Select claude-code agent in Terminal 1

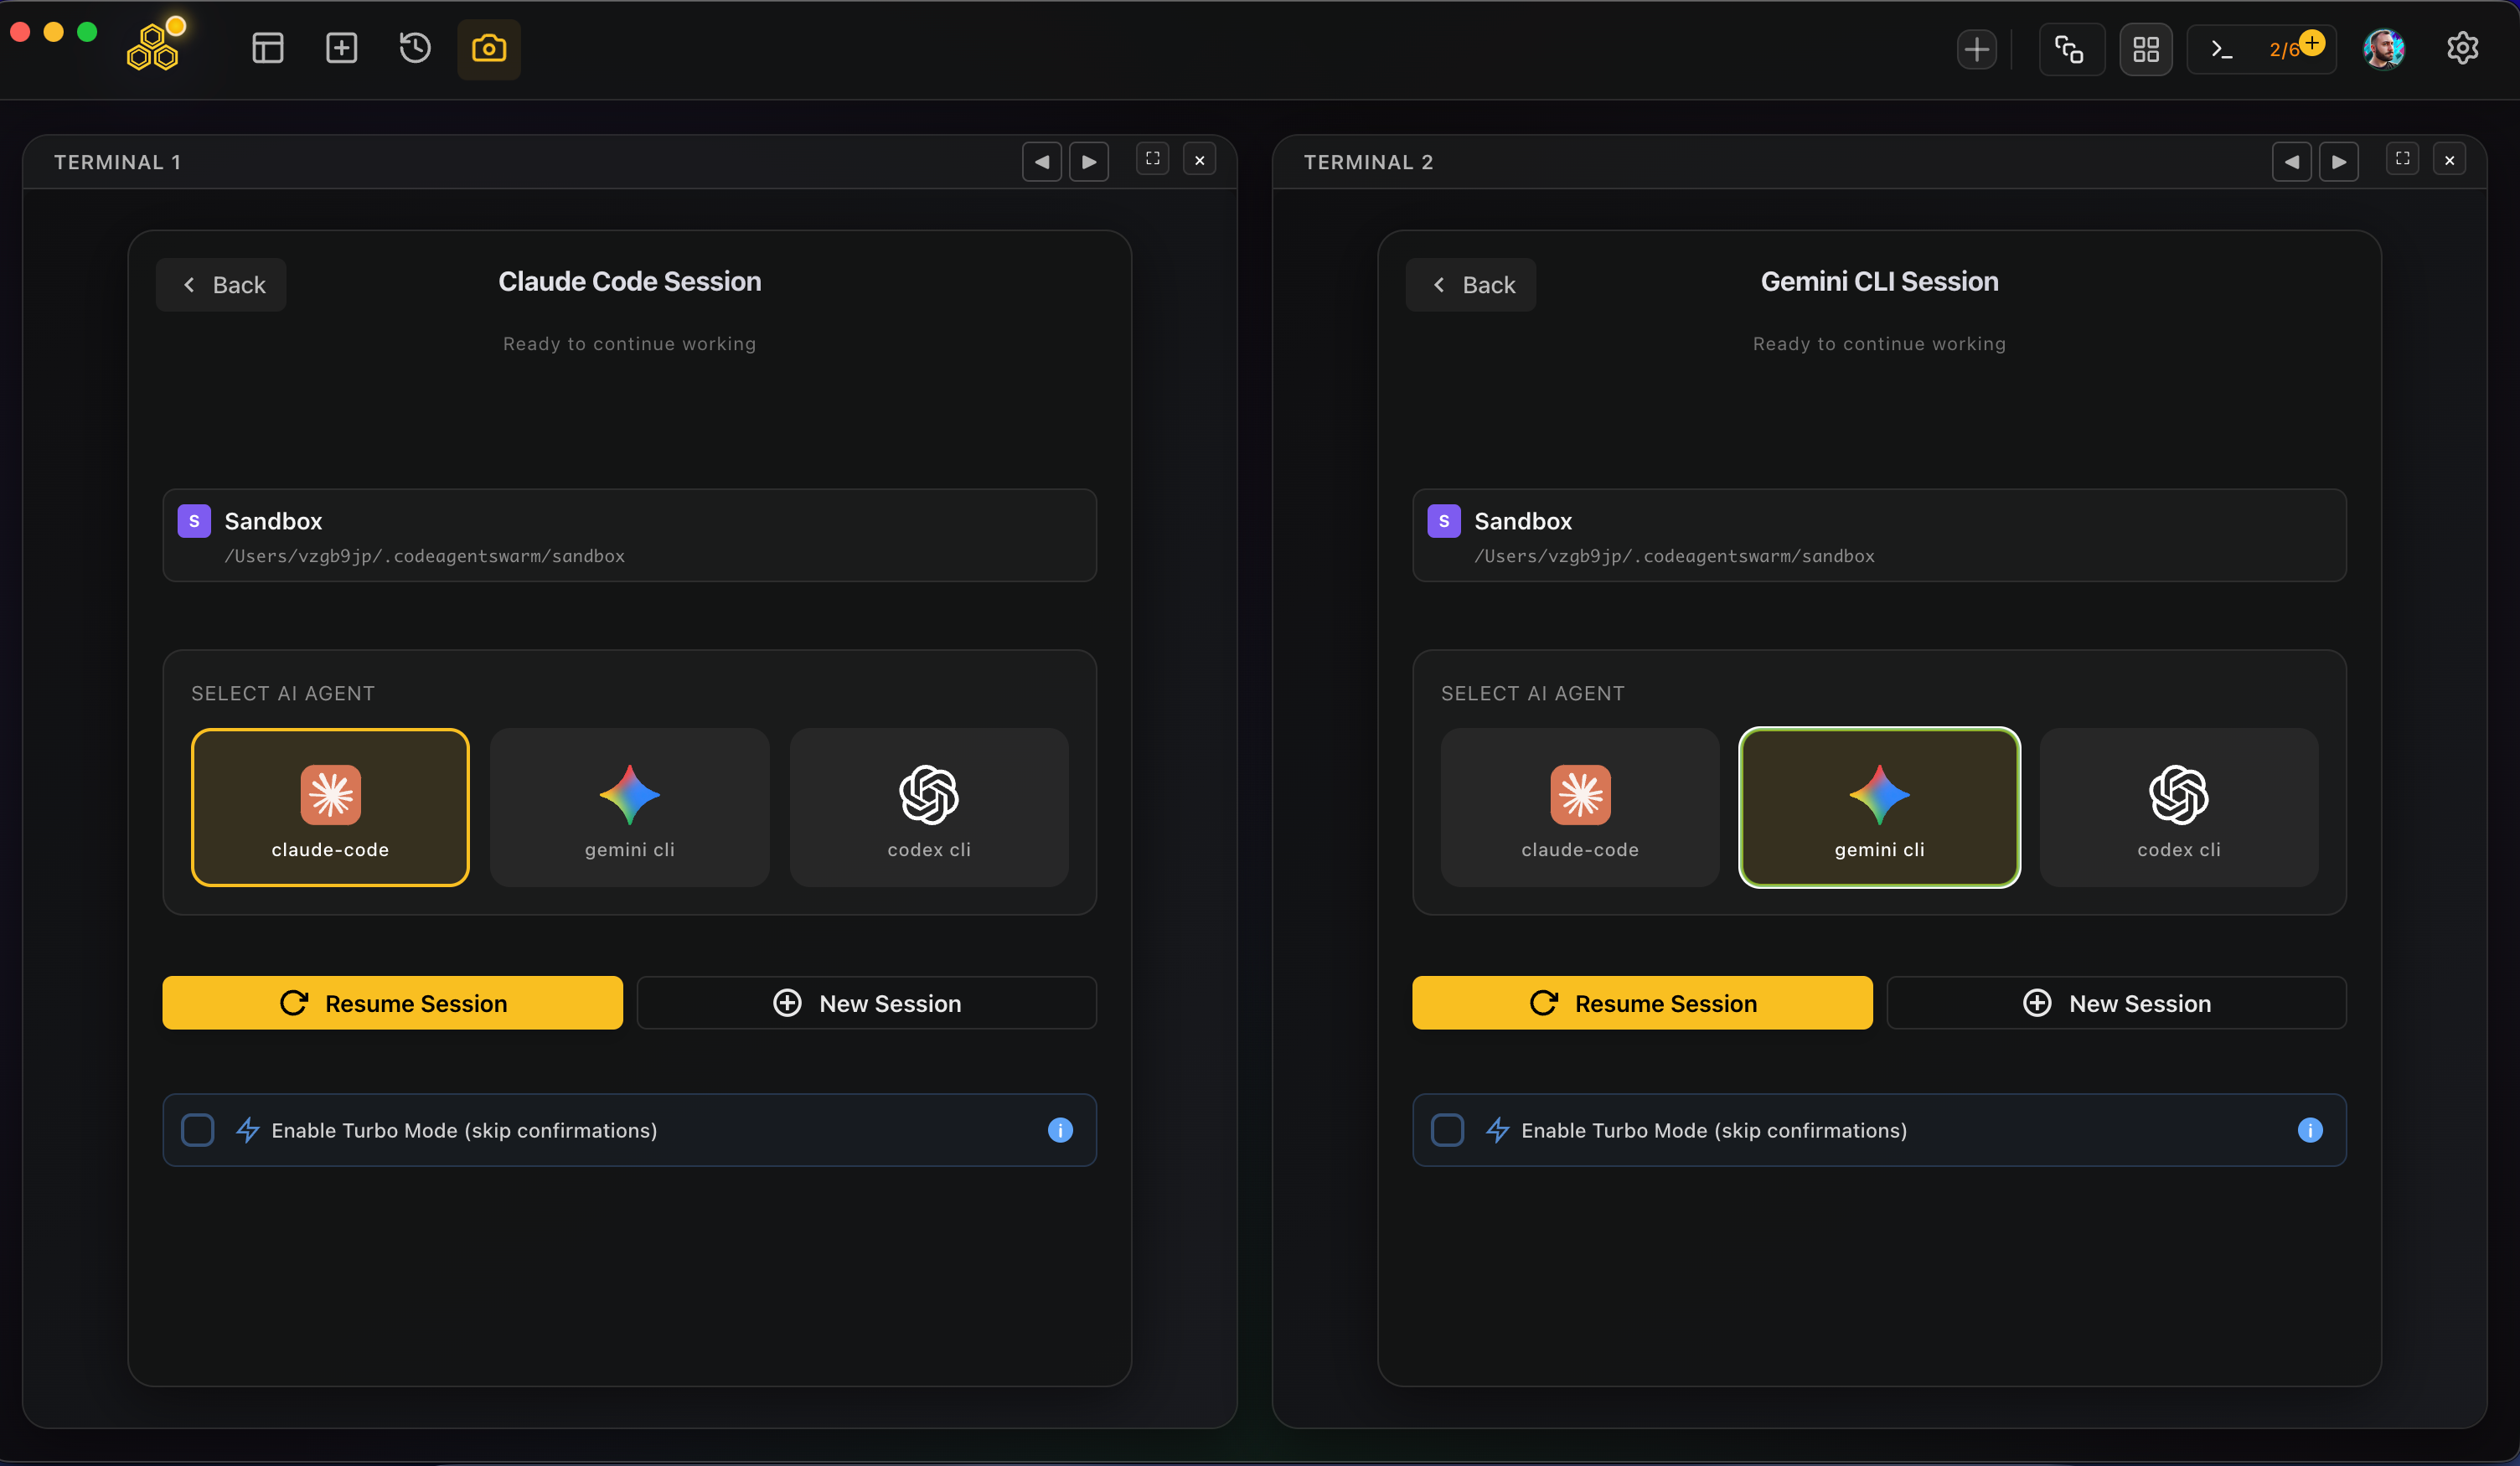330,807
